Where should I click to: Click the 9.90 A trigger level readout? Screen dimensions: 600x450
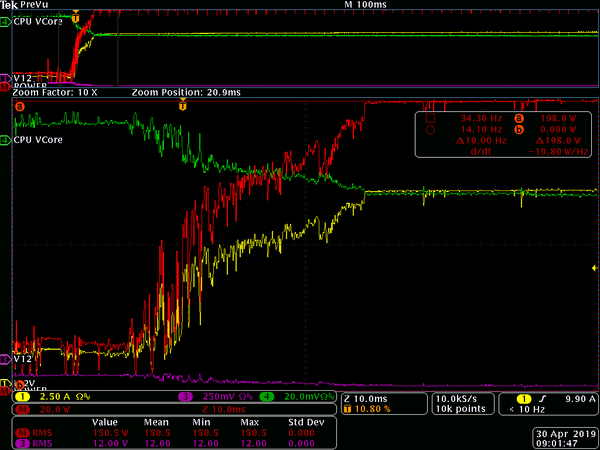pos(580,399)
